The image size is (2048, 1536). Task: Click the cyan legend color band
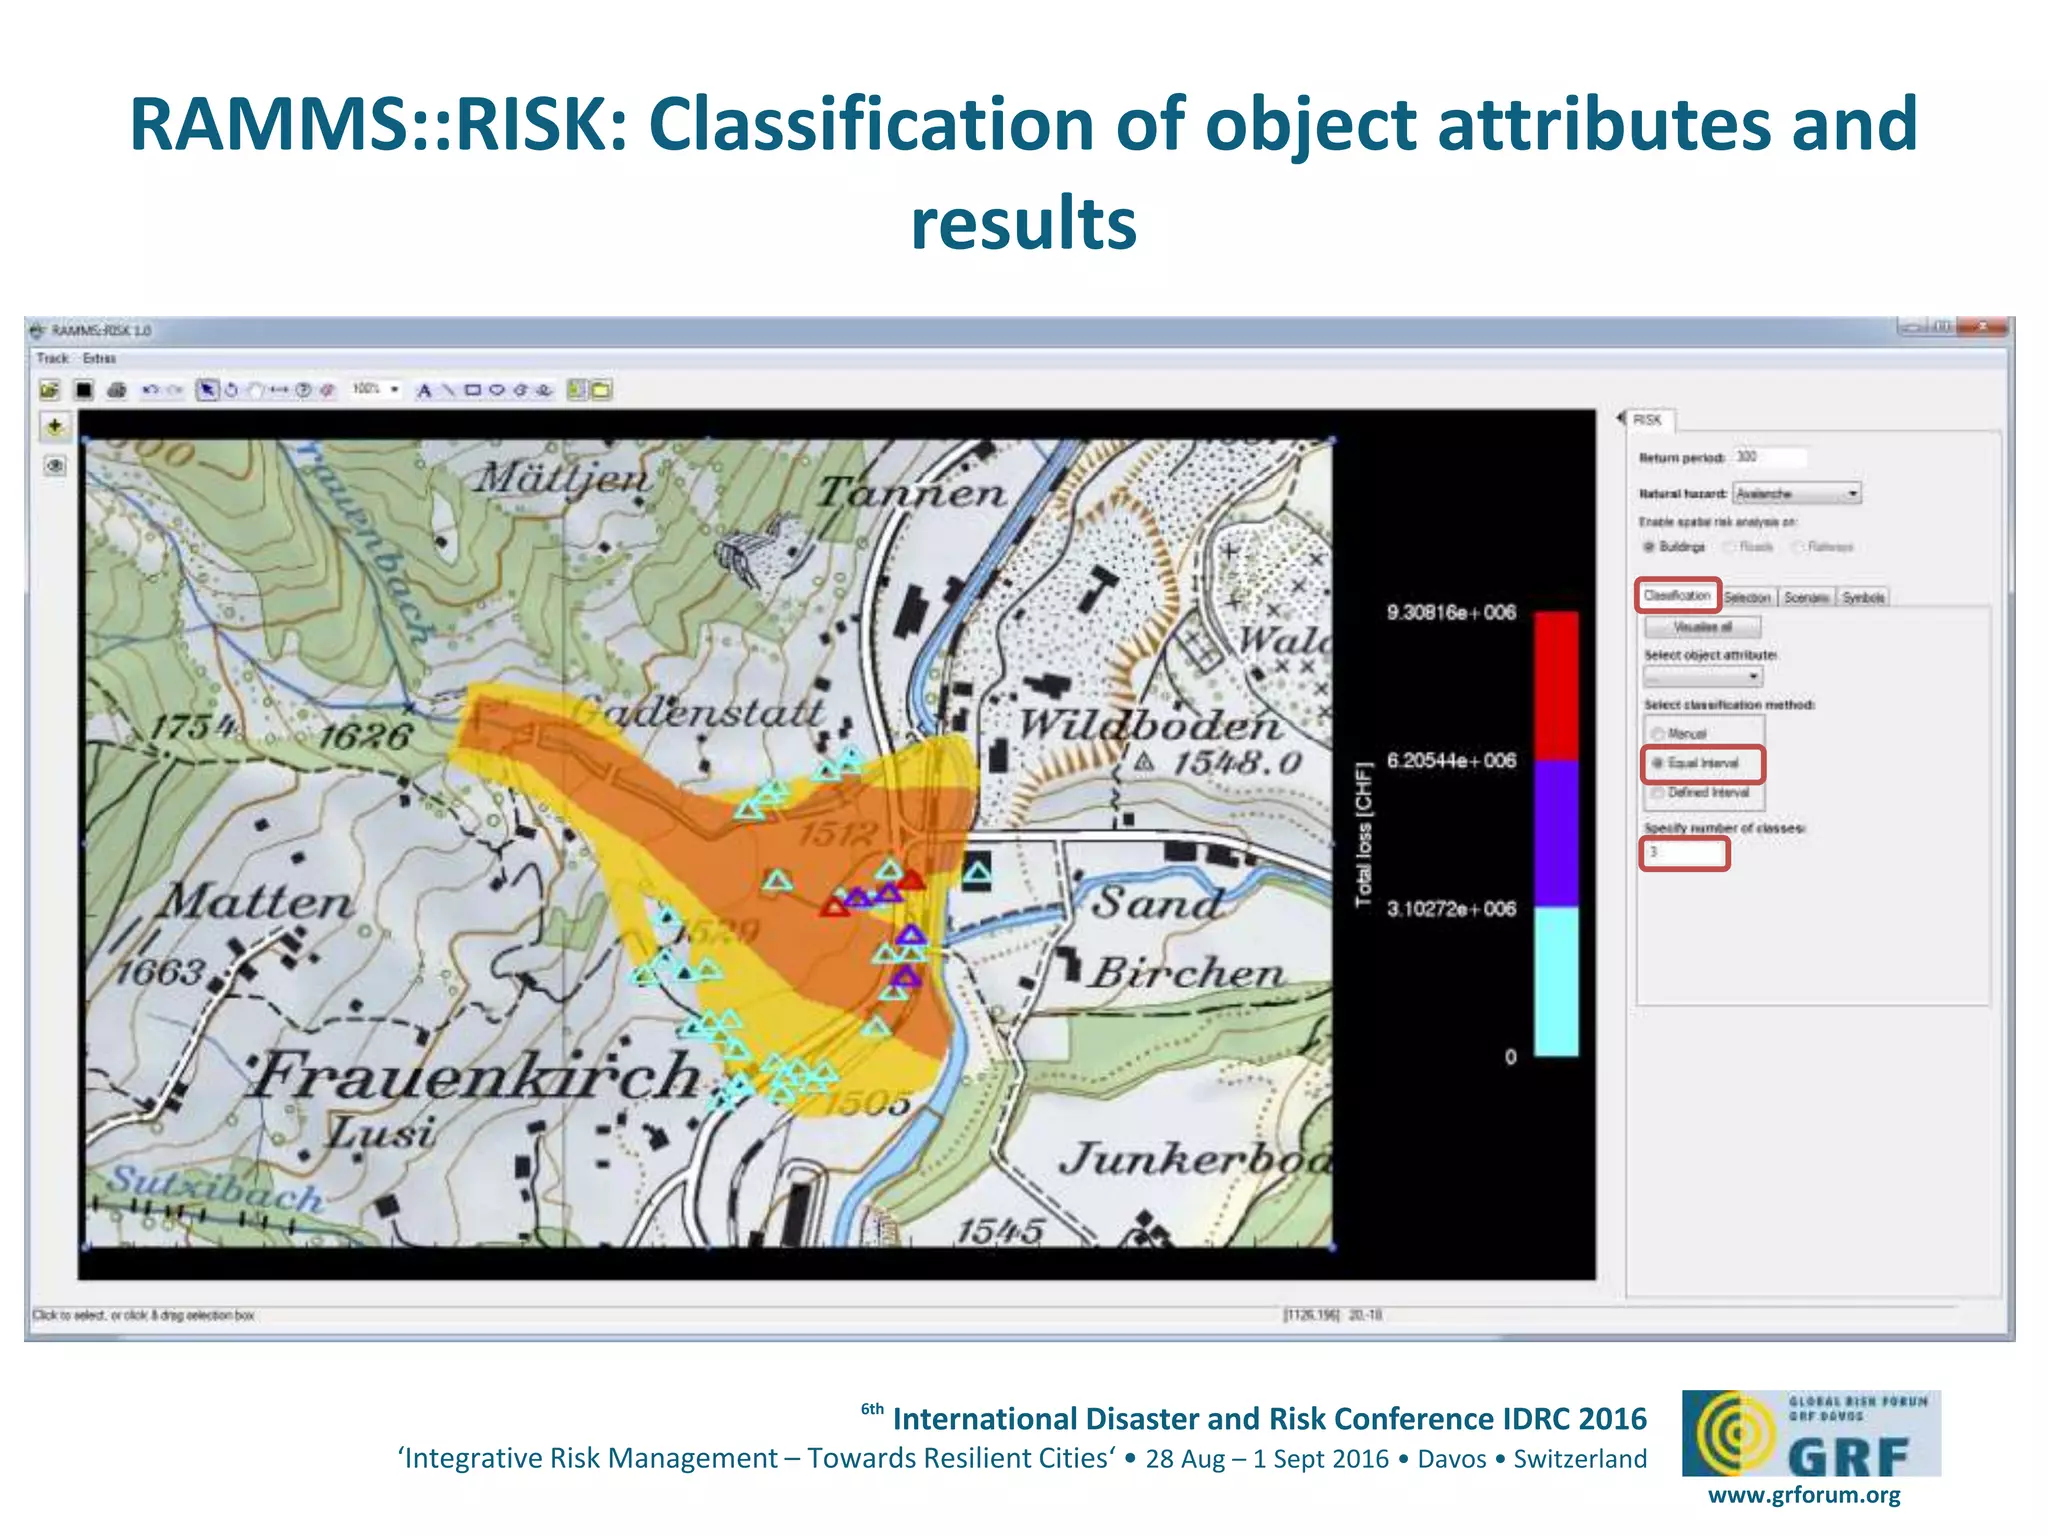1556,982
